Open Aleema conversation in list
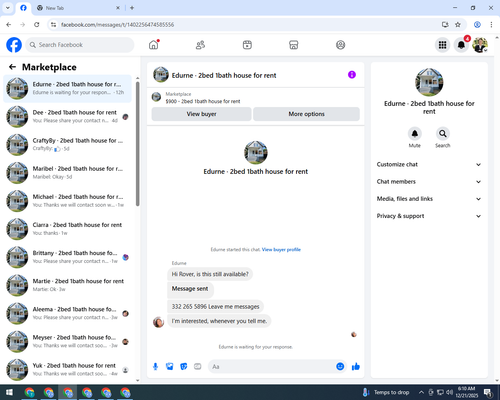The width and height of the screenshot is (500, 400). [68, 313]
